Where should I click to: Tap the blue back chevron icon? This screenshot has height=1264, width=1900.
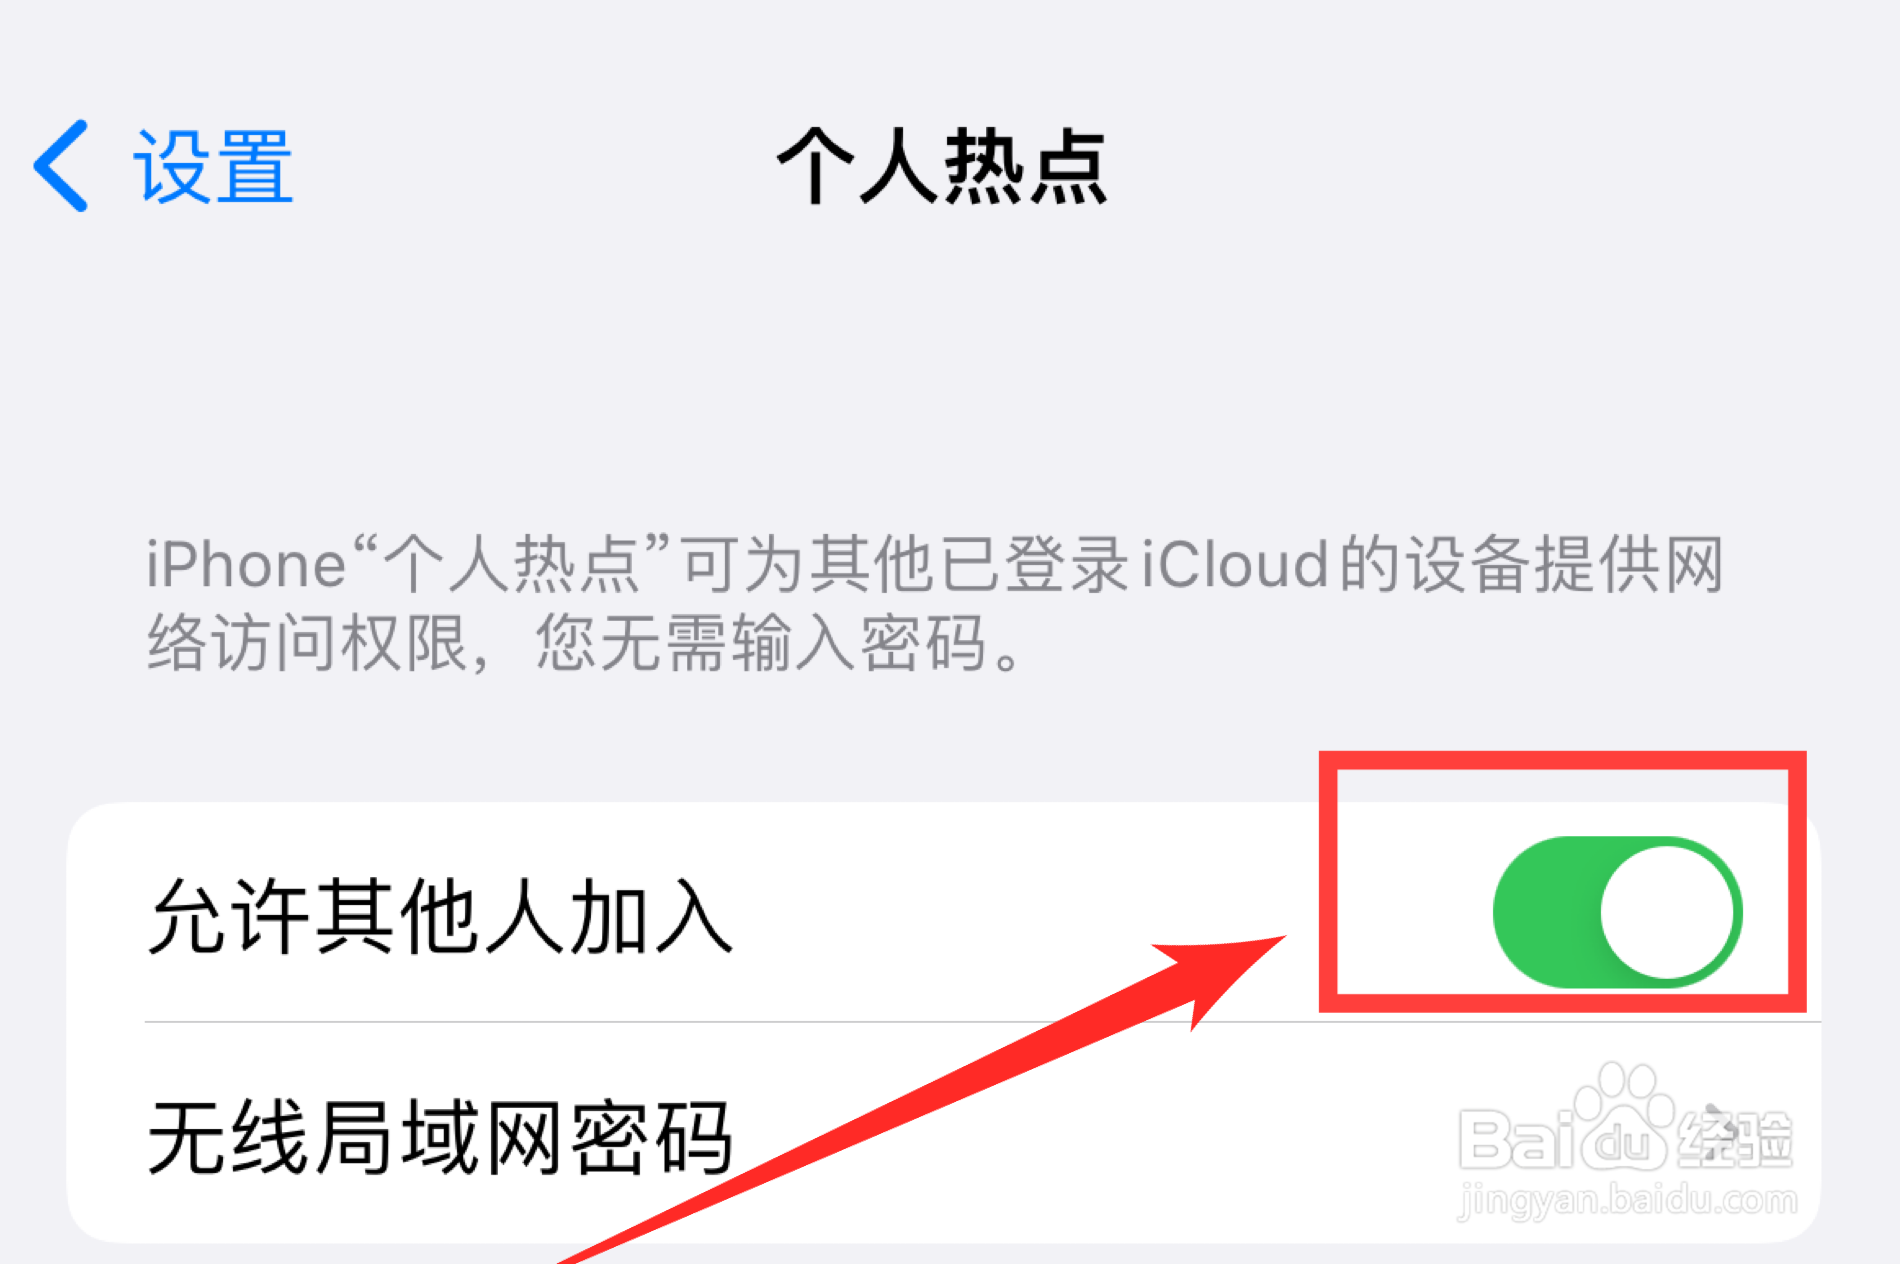[62, 166]
